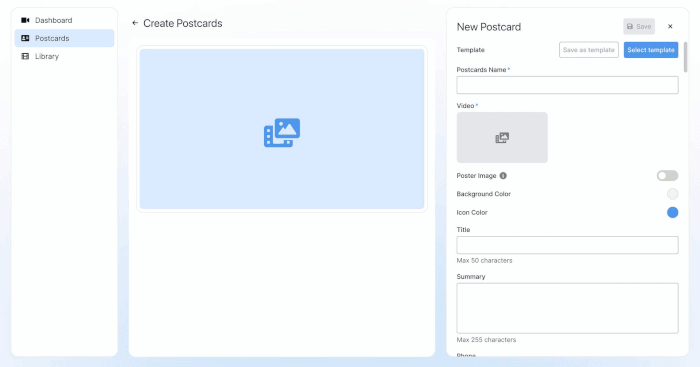Click inside the Summary text area

click(x=567, y=308)
